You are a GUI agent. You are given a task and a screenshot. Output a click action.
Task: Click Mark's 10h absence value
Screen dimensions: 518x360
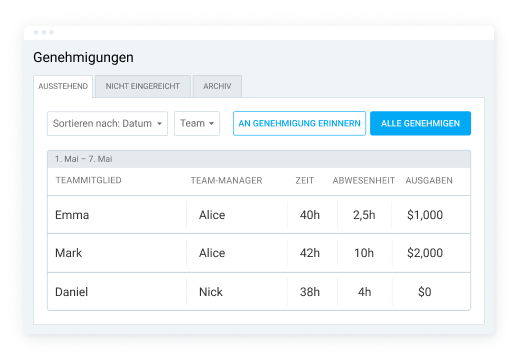[x=364, y=253]
